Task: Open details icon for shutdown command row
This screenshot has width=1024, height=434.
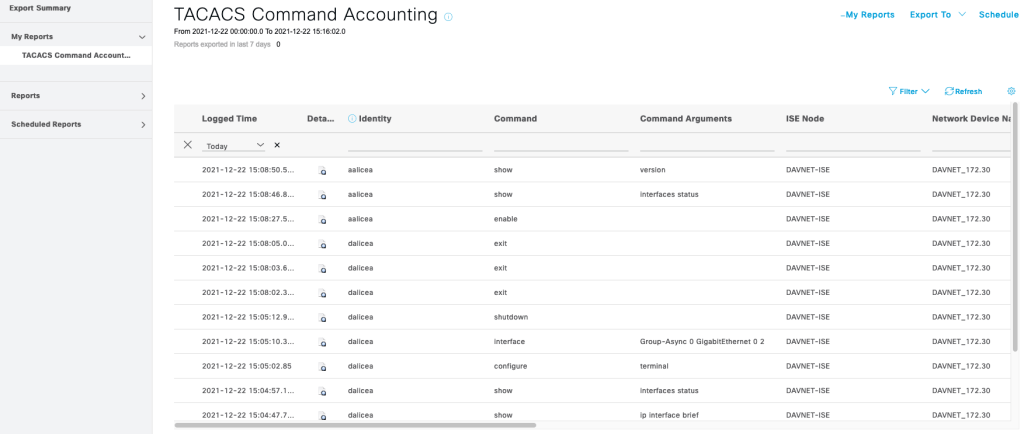Action: (322, 318)
